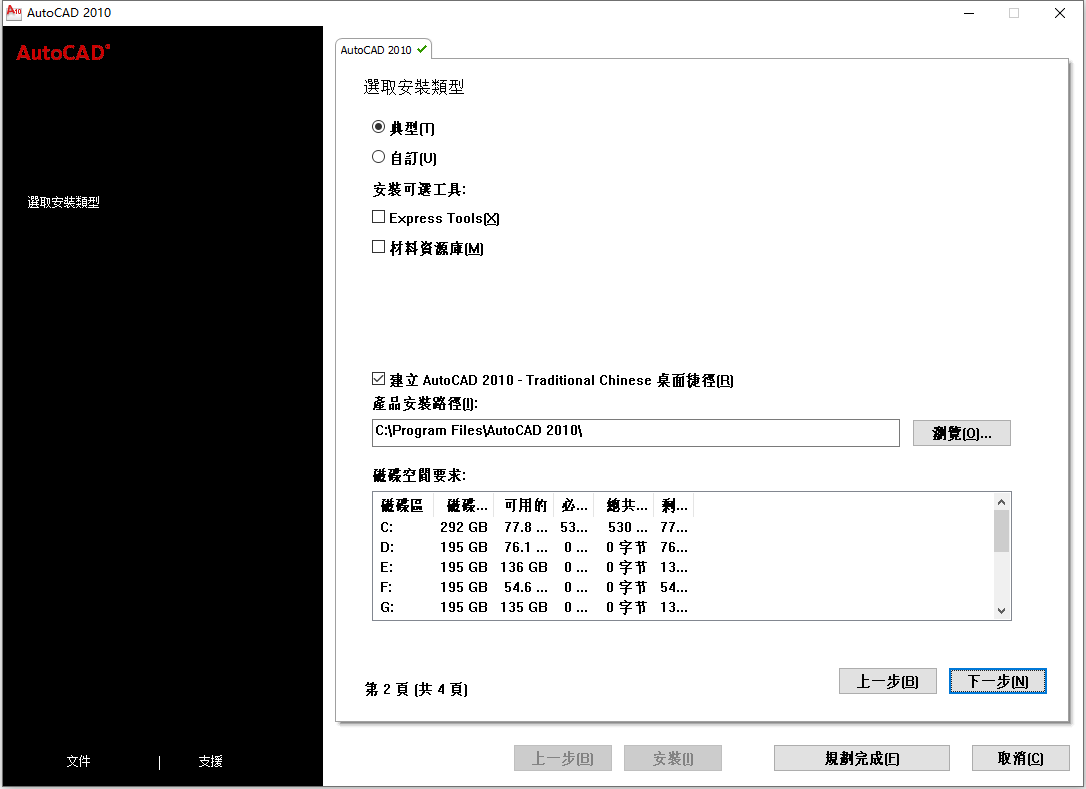The image size is (1086, 789).
Task: Click the 第 2 頁 (共 4 頁) page indicator
Action: [x=416, y=689]
